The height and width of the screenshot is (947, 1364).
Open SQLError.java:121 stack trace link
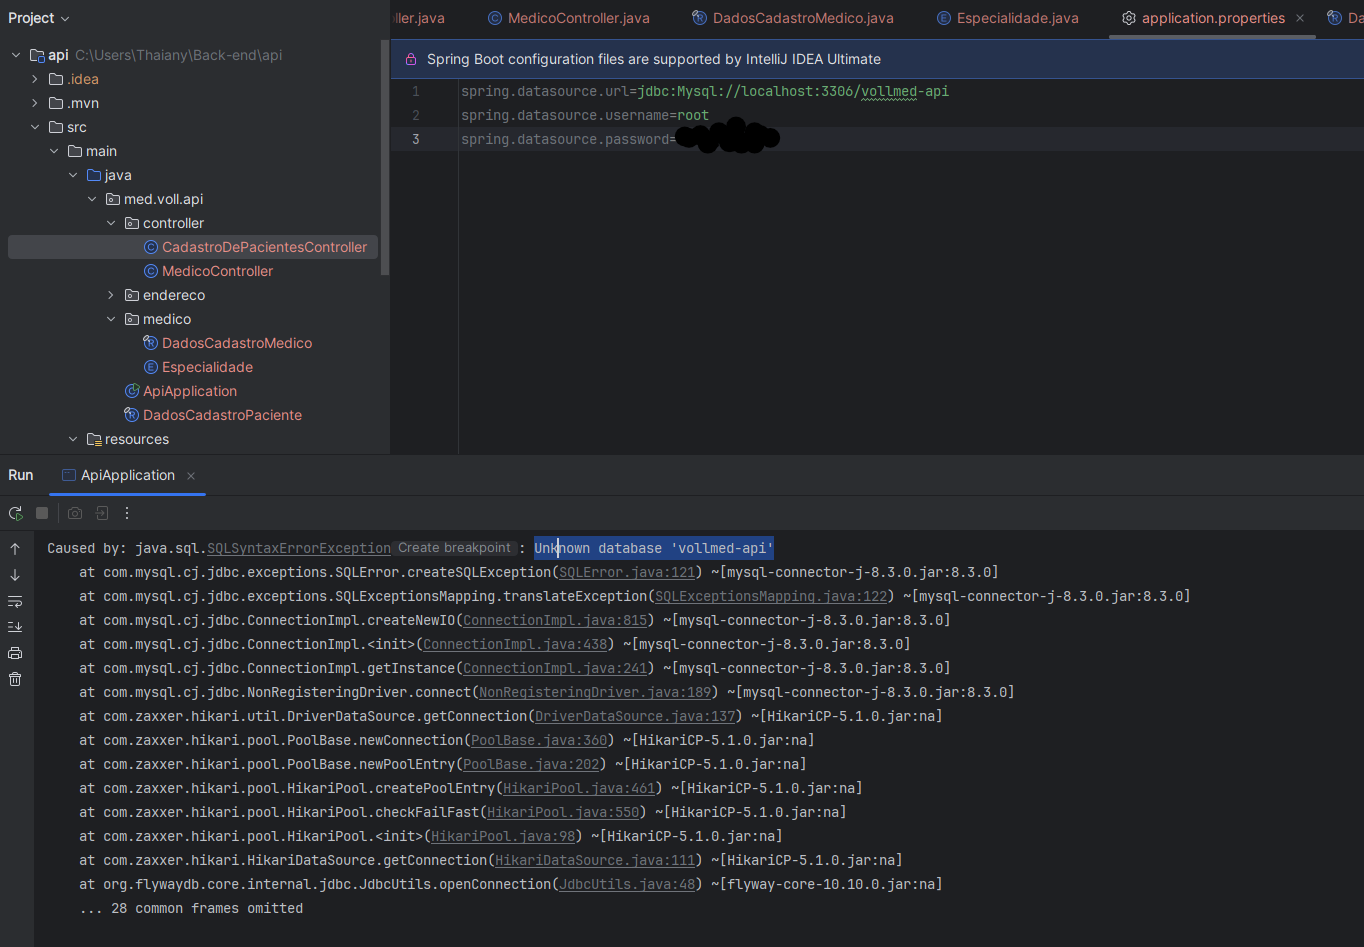click(x=626, y=572)
